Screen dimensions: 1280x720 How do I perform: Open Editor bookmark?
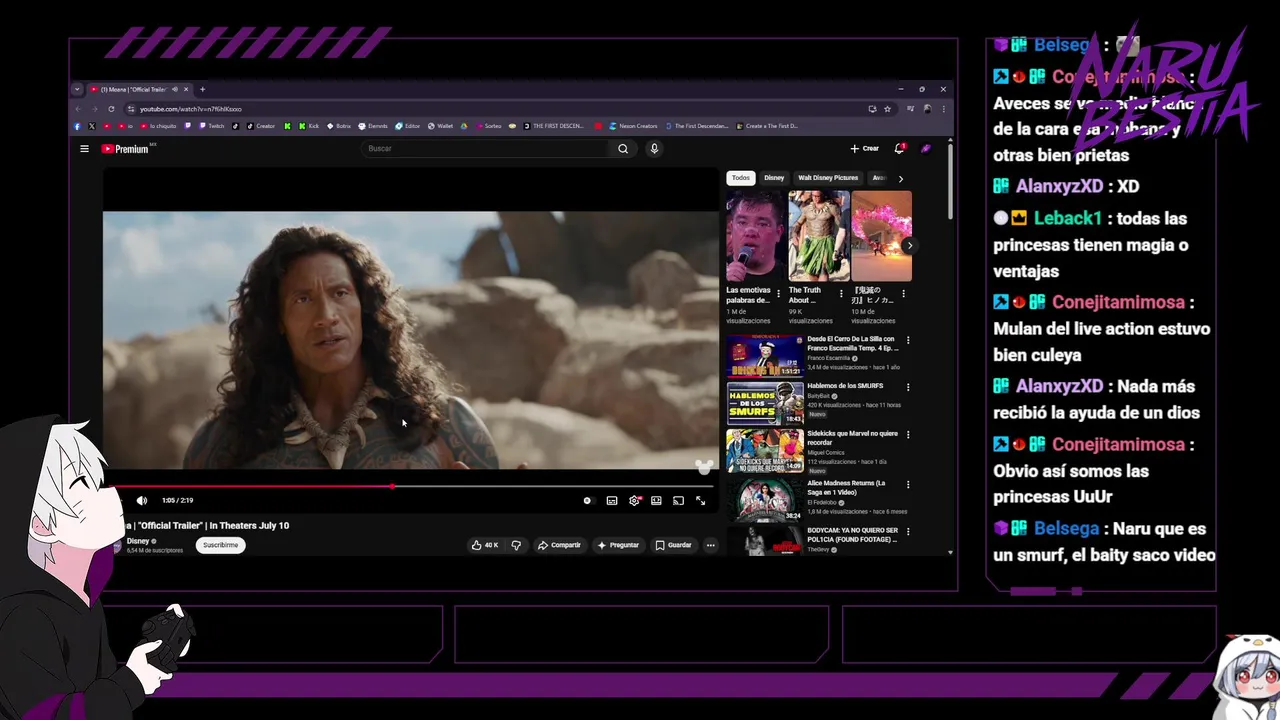point(407,126)
